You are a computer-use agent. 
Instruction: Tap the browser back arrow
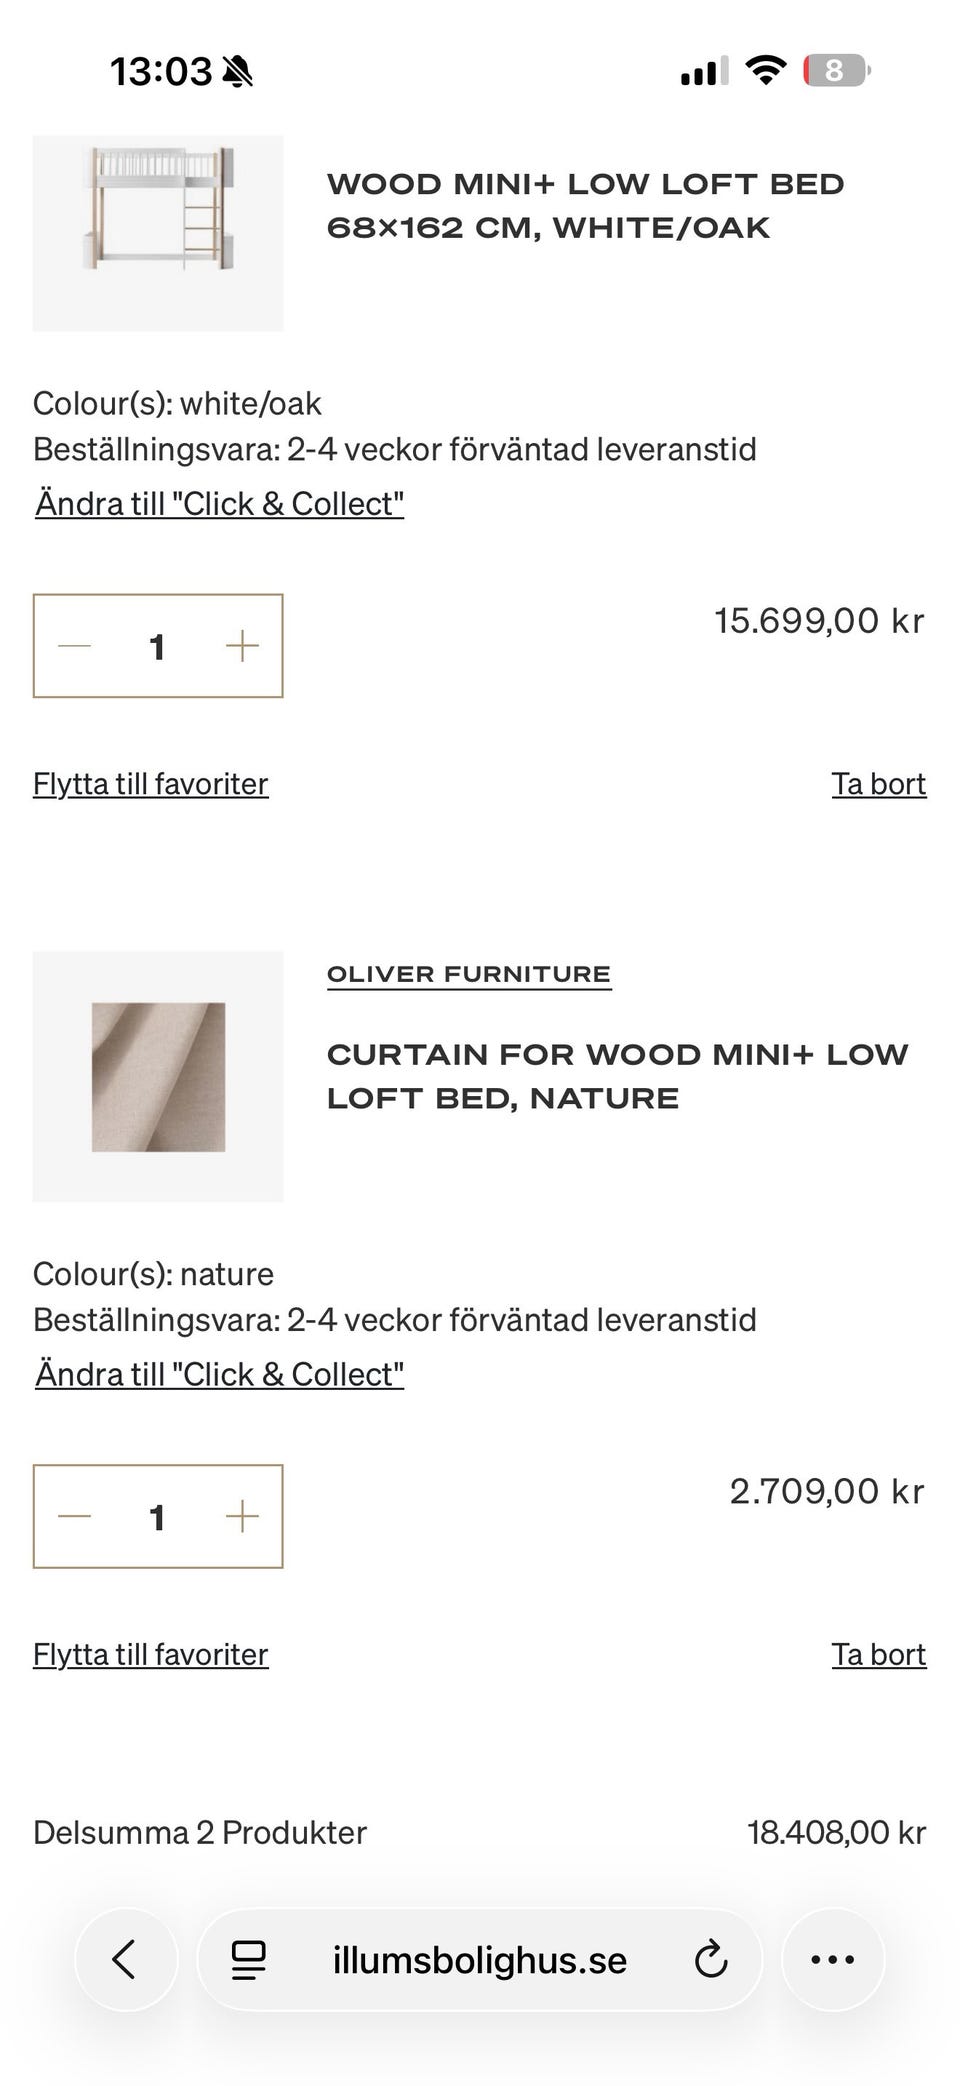pyautogui.click(x=125, y=1959)
